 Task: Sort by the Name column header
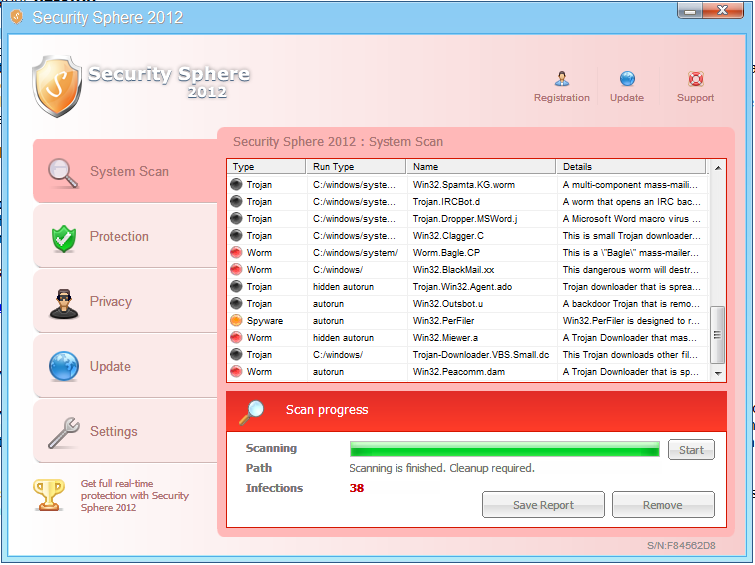coord(481,167)
